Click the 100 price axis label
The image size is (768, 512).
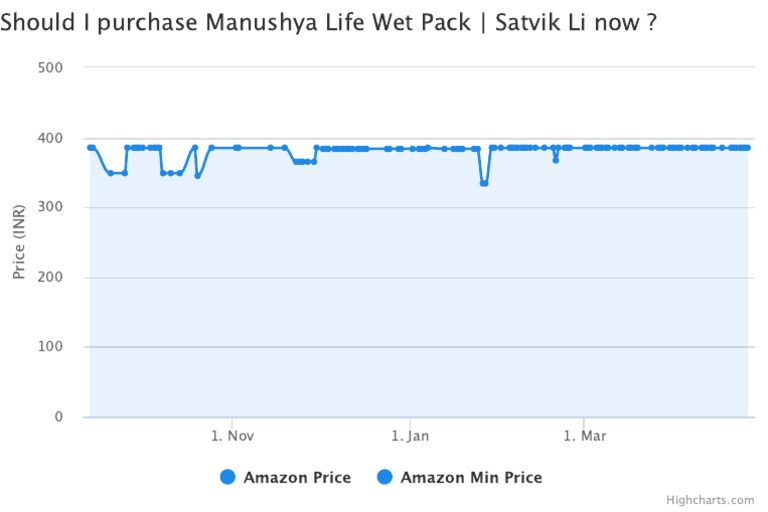(51, 347)
